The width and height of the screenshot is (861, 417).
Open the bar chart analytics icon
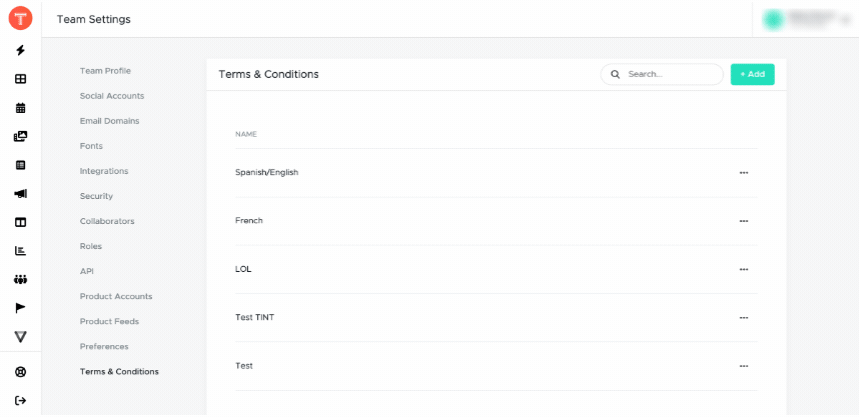pos(20,251)
